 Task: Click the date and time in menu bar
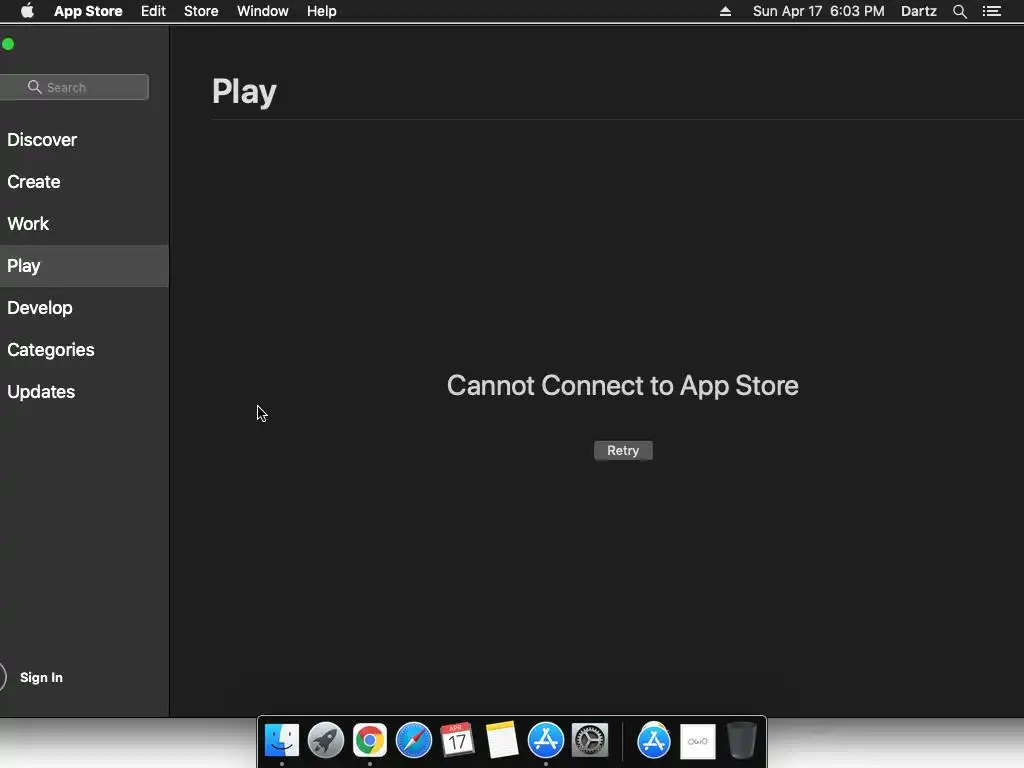tap(818, 11)
